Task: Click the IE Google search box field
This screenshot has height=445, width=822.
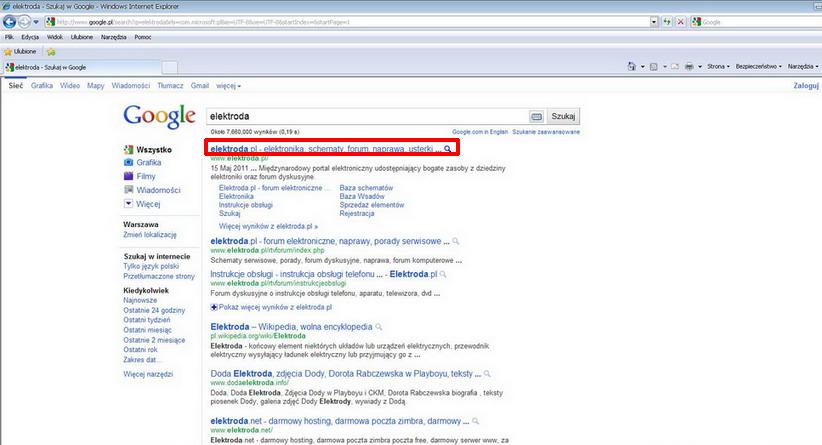Action: 761,22
